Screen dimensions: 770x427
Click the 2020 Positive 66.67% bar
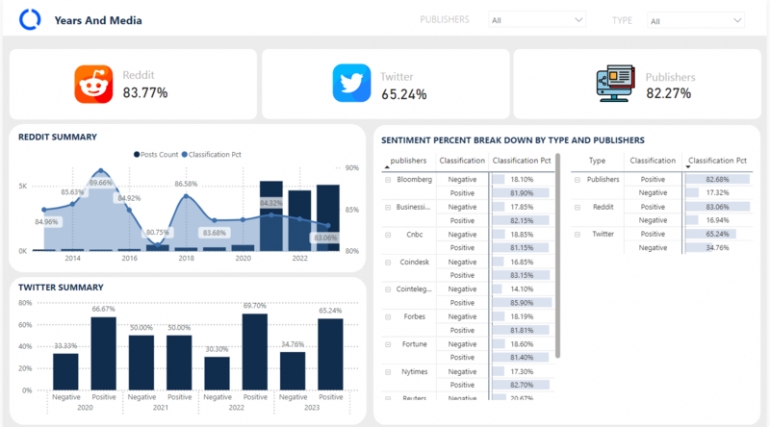pos(104,354)
